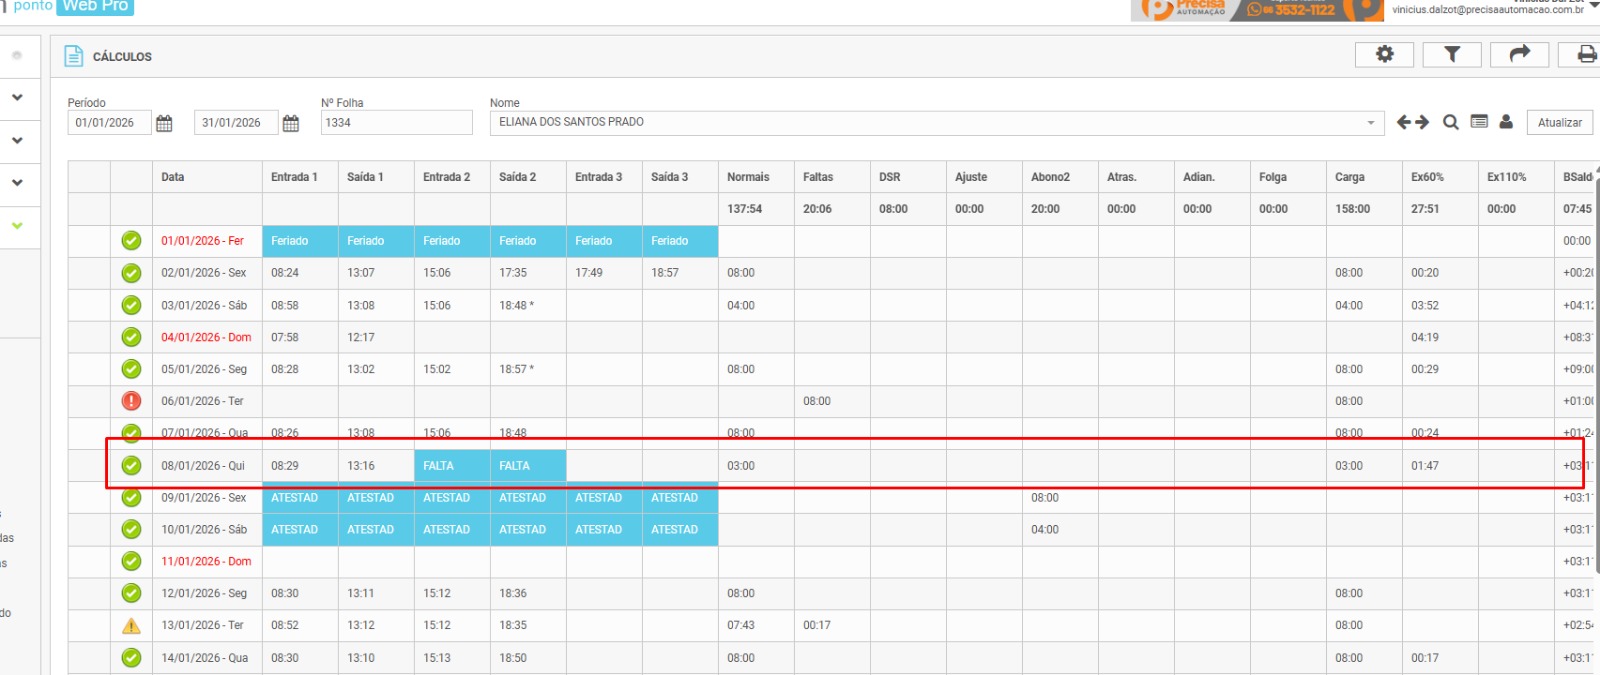
Task: Click the yellow warning status on 13/01/2026
Action: tap(131, 626)
